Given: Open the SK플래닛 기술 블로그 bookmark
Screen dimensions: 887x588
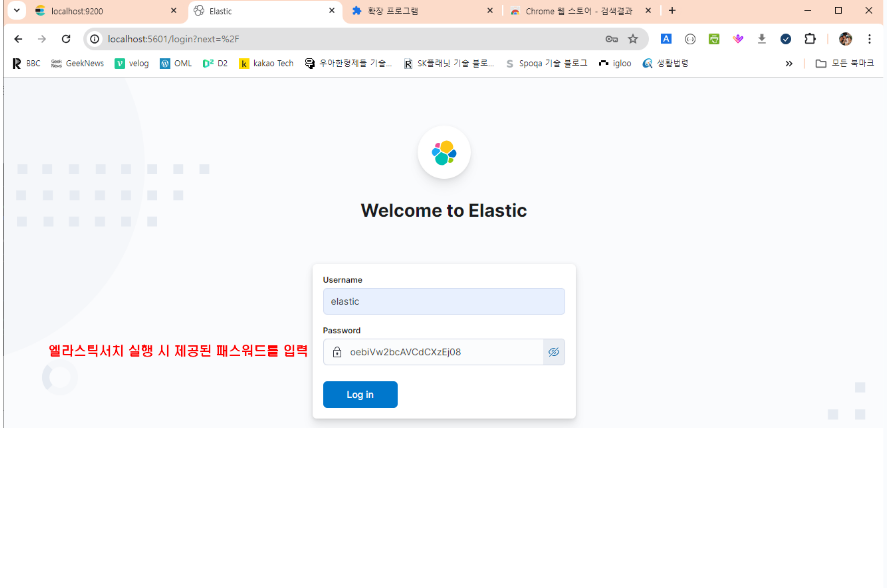Looking at the screenshot, I should (x=449, y=63).
